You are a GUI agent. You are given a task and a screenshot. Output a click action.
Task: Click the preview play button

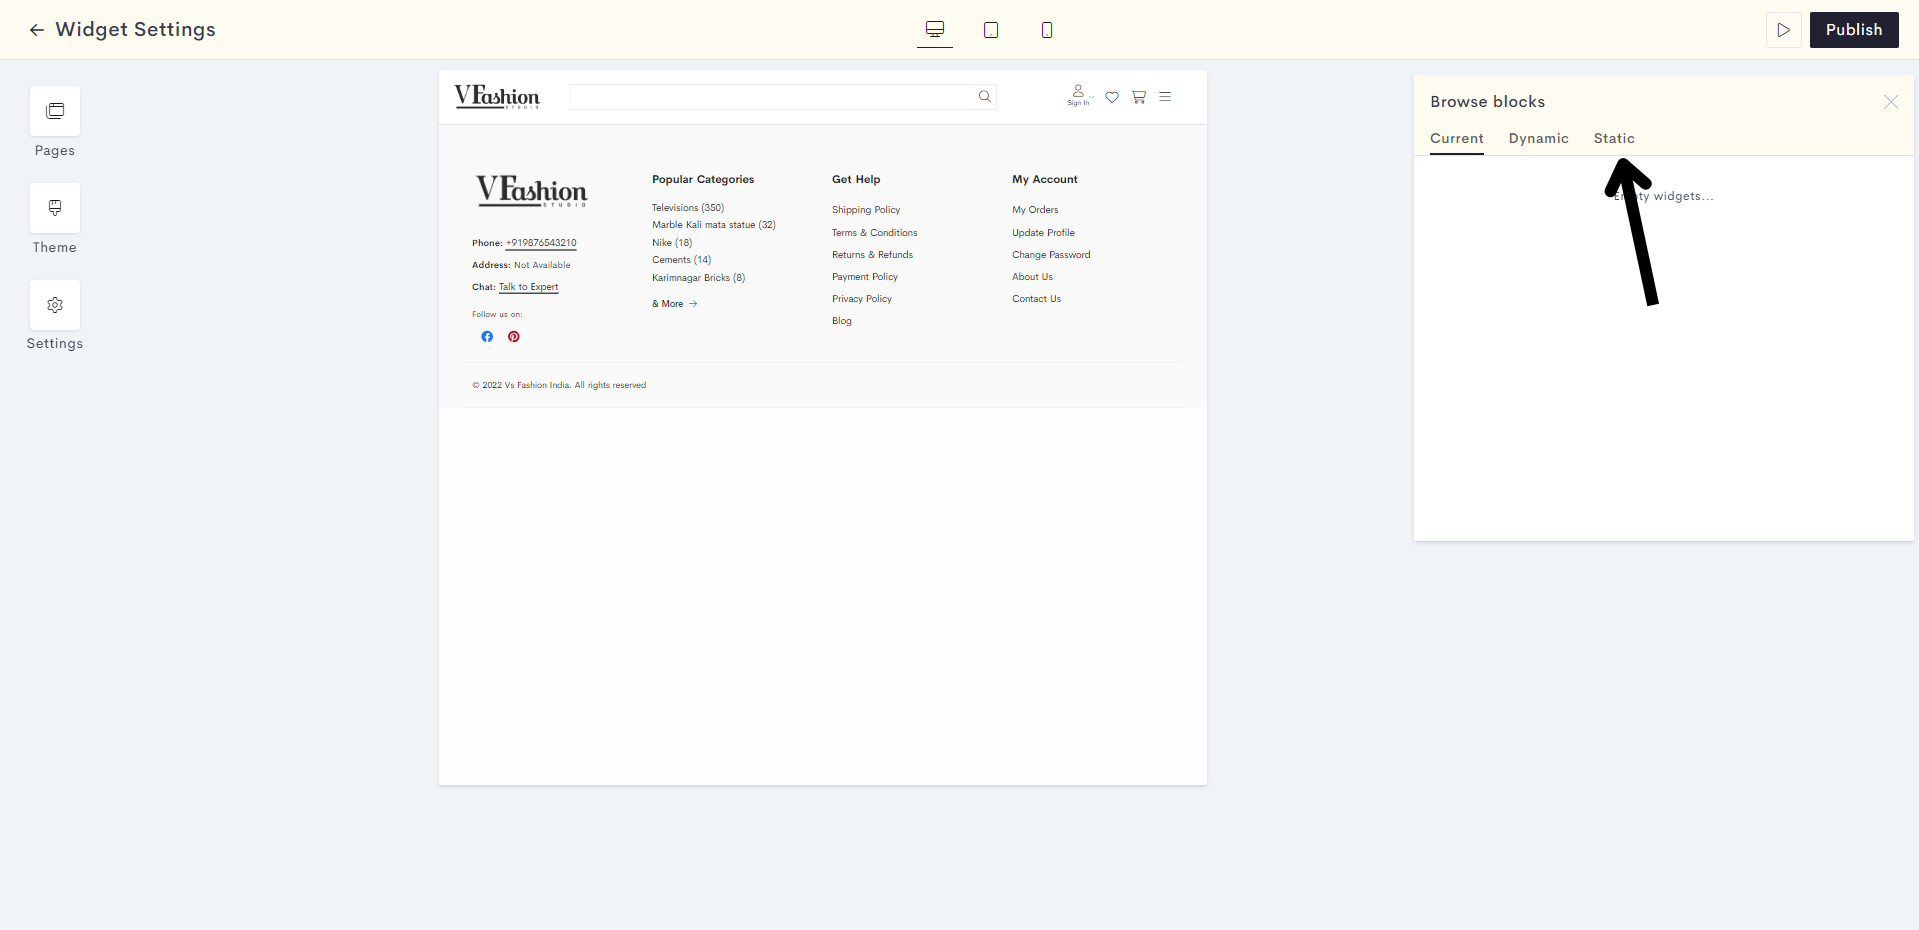tap(1783, 30)
